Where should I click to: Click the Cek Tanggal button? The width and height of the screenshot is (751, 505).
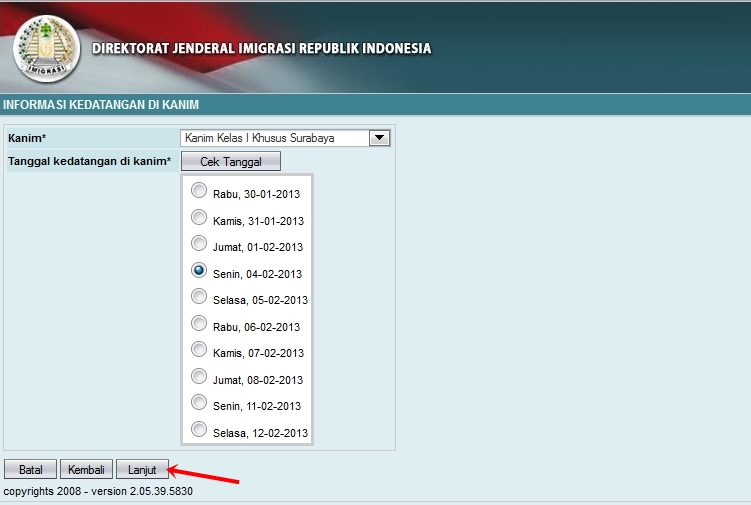pyautogui.click(x=231, y=161)
